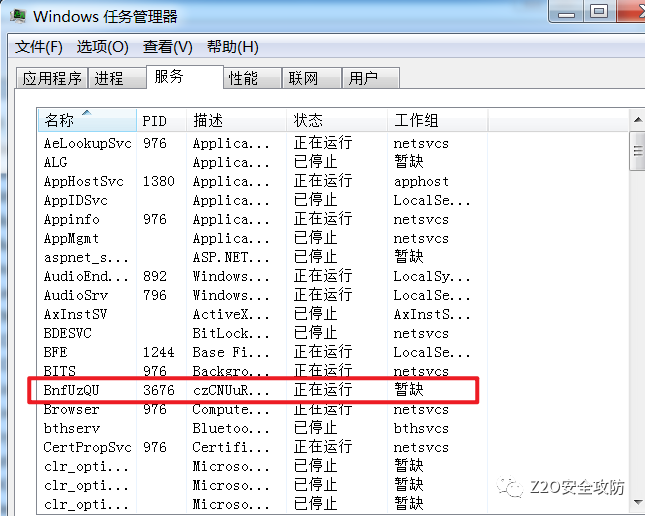Select the AudioEnd... service row
The height and width of the screenshot is (516, 645).
262,276
